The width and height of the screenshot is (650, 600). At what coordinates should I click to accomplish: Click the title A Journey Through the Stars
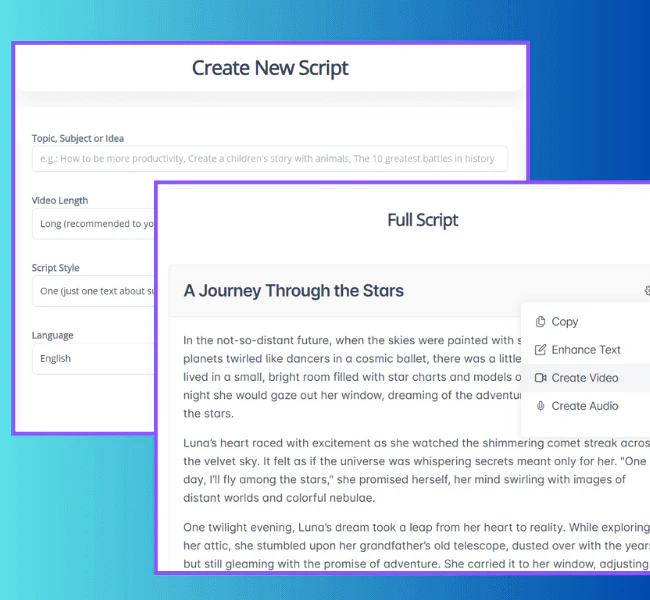[x=294, y=291]
